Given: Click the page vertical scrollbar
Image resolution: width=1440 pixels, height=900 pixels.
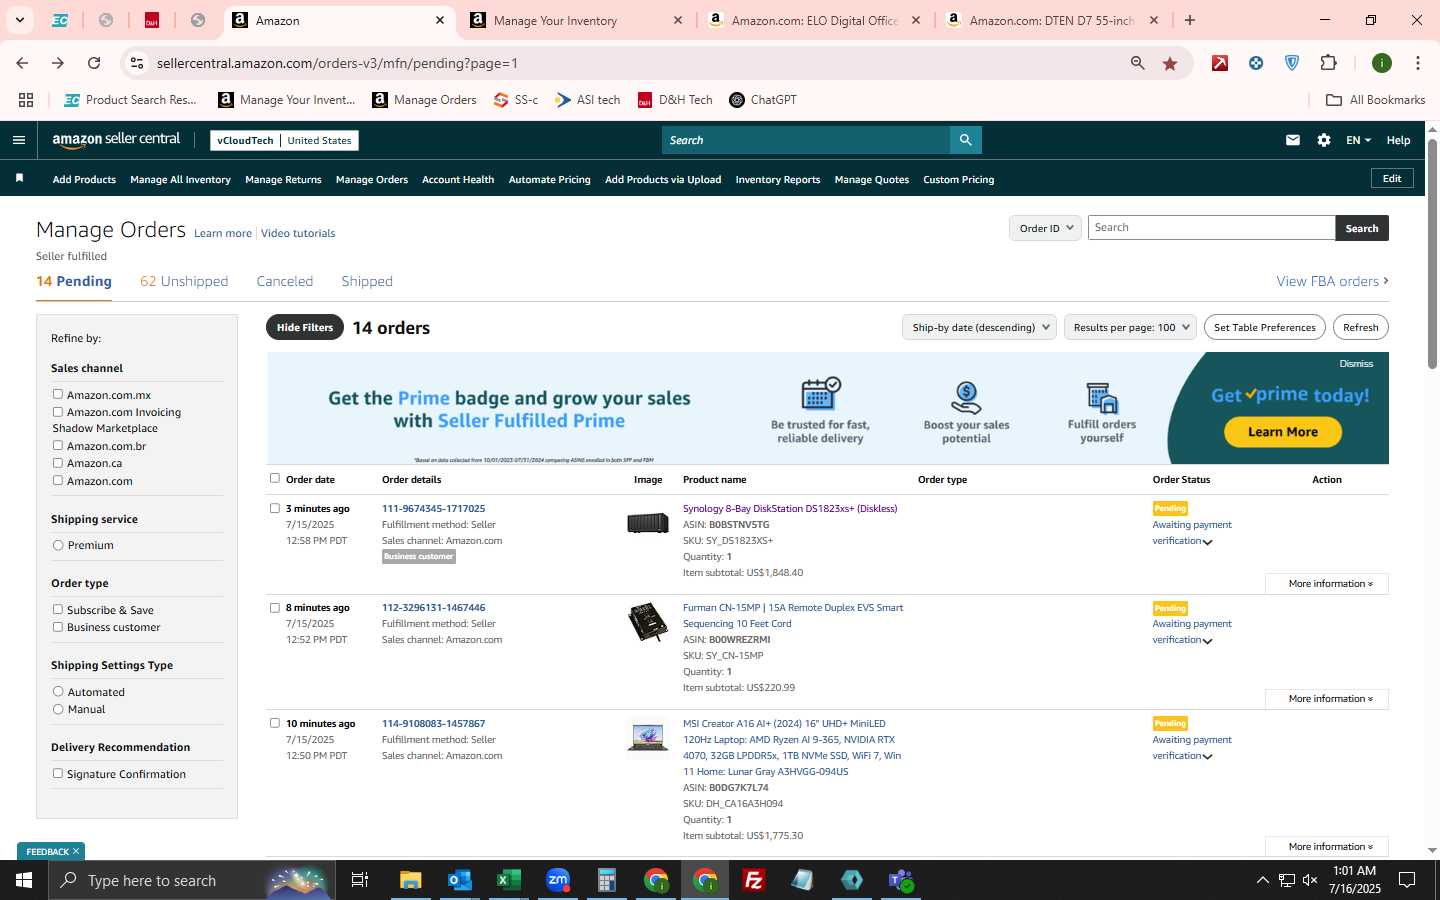Looking at the screenshot, I should (x=1432, y=254).
